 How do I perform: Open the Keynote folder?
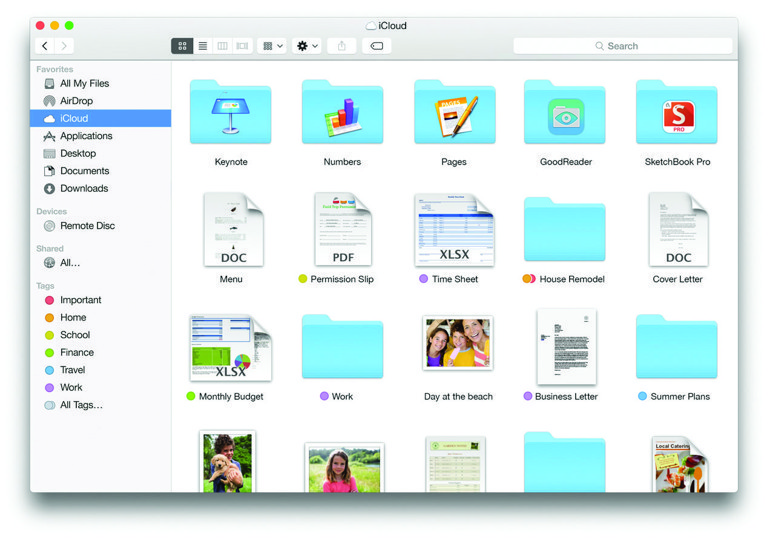(230, 113)
